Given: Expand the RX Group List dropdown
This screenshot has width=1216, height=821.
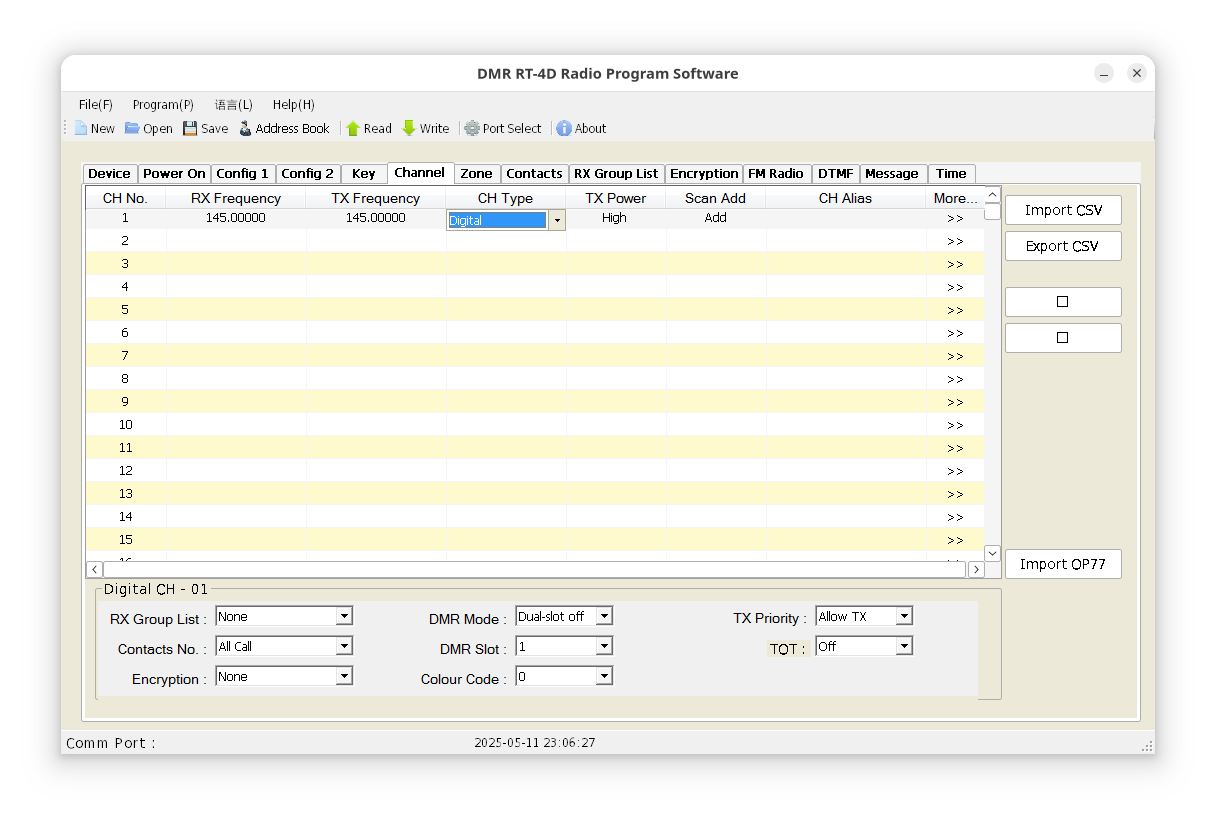Looking at the screenshot, I should (344, 616).
